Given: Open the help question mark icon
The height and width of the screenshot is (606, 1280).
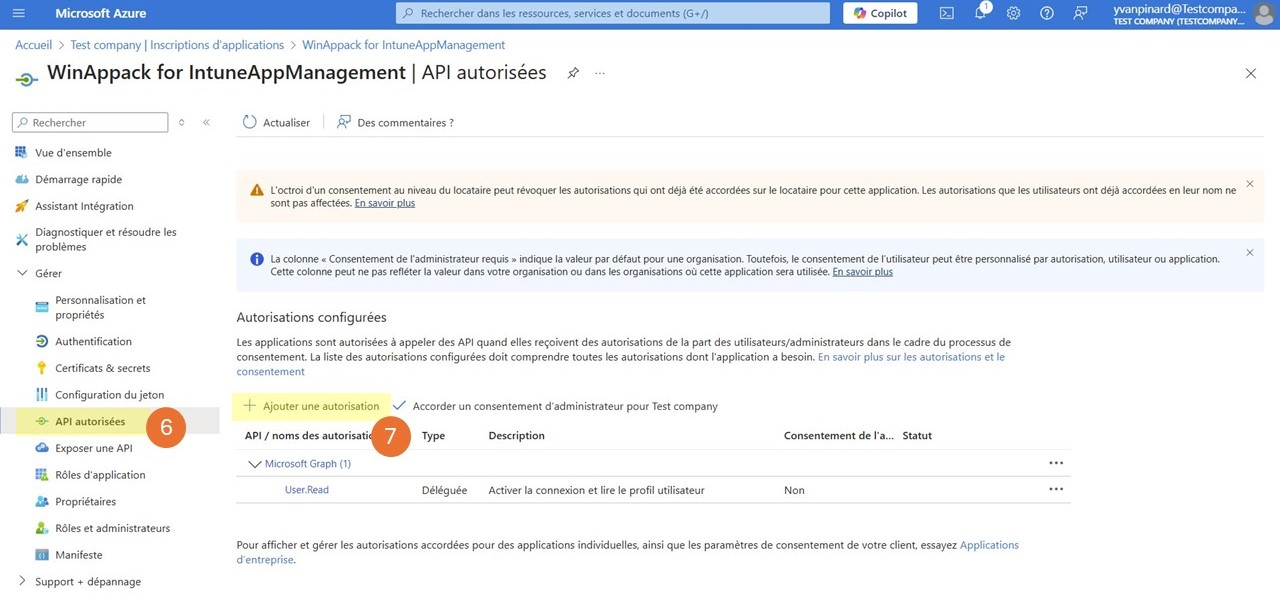Looking at the screenshot, I should pyautogui.click(x=1047, y=13).
